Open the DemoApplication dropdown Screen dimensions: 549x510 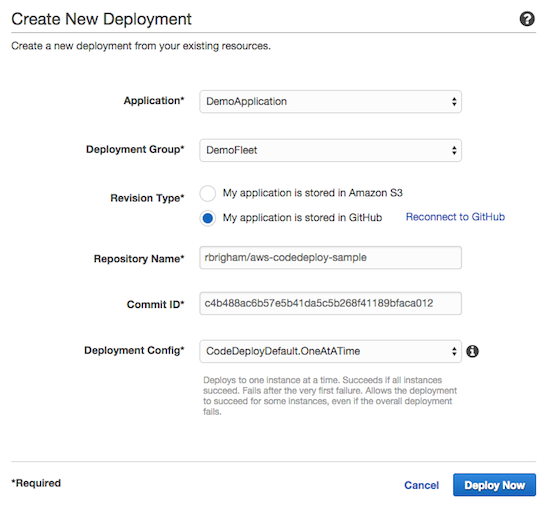(330, 102)
